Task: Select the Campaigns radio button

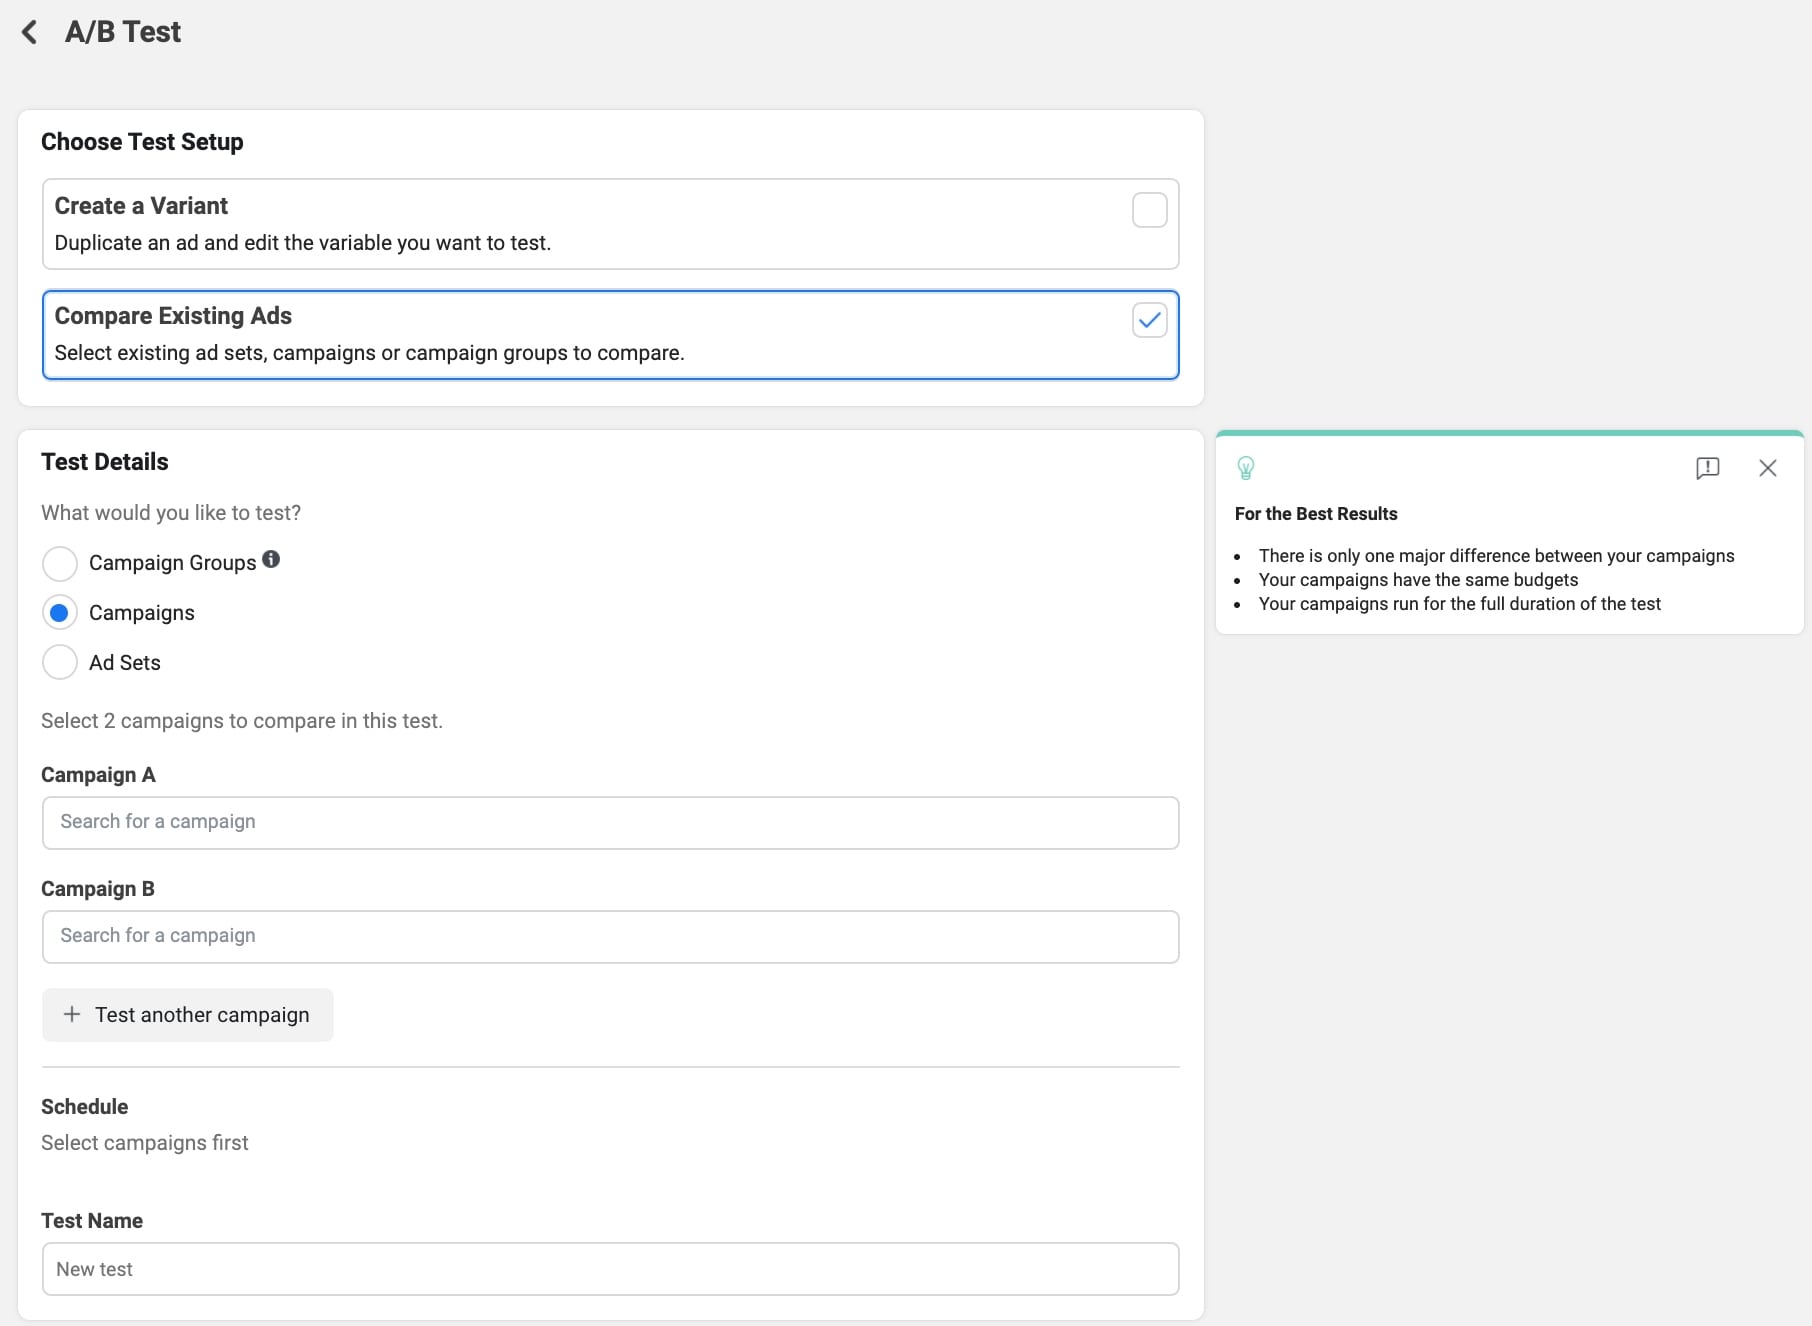Action: tap(60, 613)
